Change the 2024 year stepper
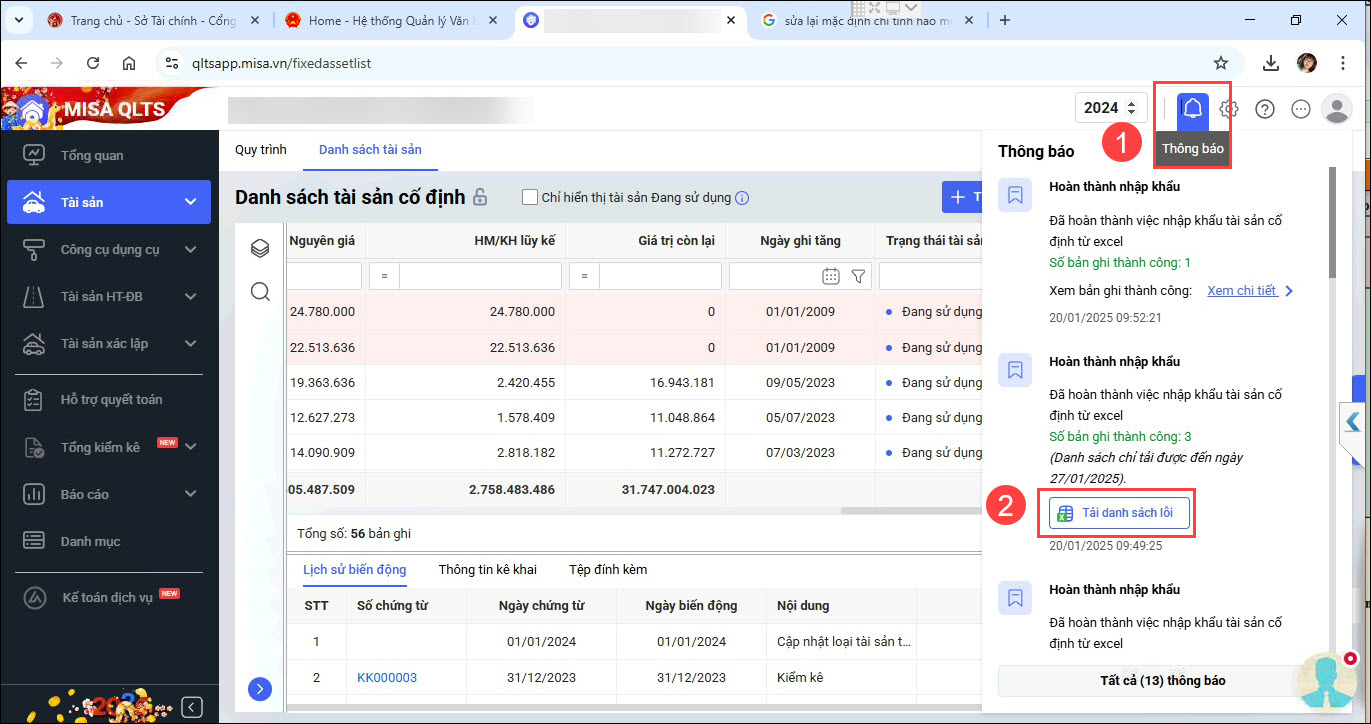 [1131, 108]
